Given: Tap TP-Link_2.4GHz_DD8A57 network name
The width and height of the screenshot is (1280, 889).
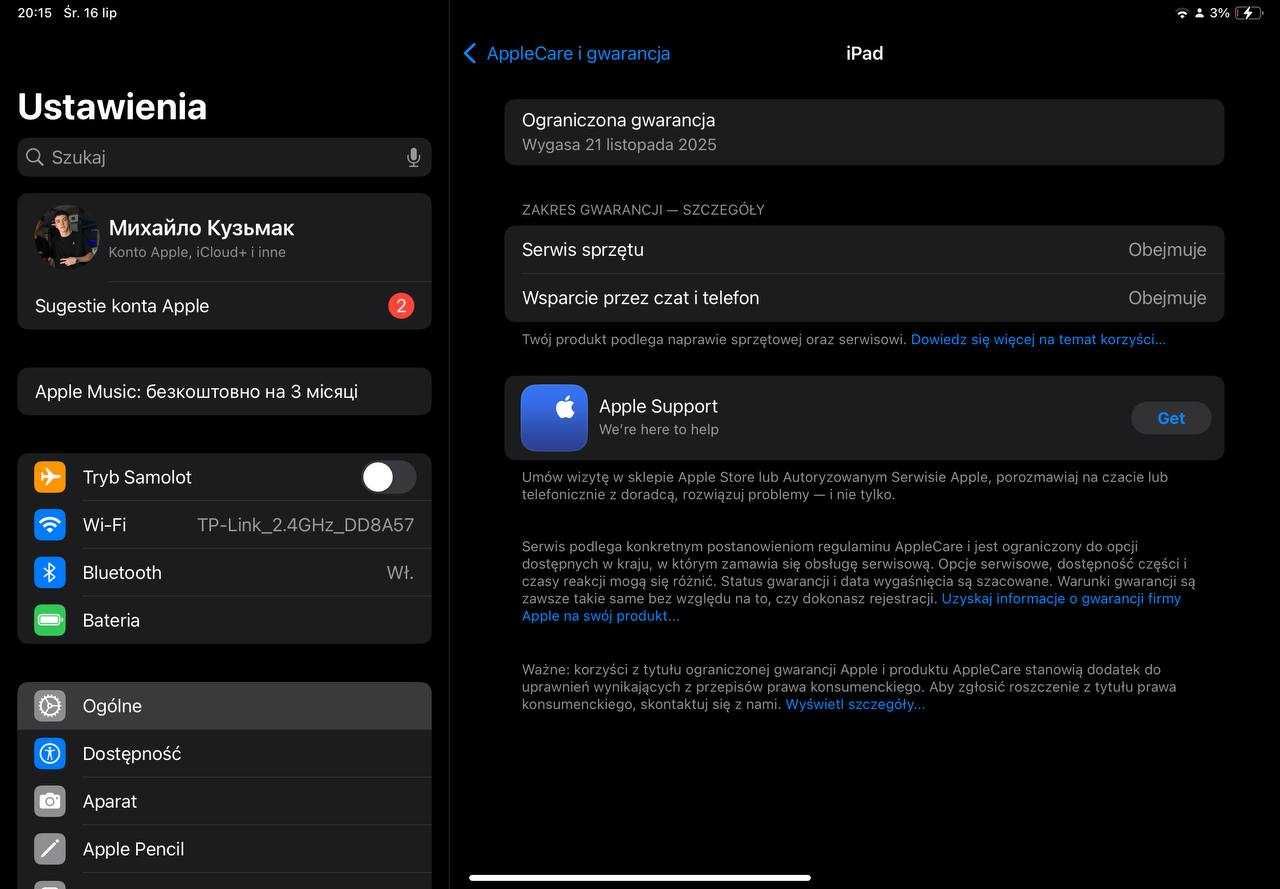Looking at the screenshot, I should tap(305, 525).
